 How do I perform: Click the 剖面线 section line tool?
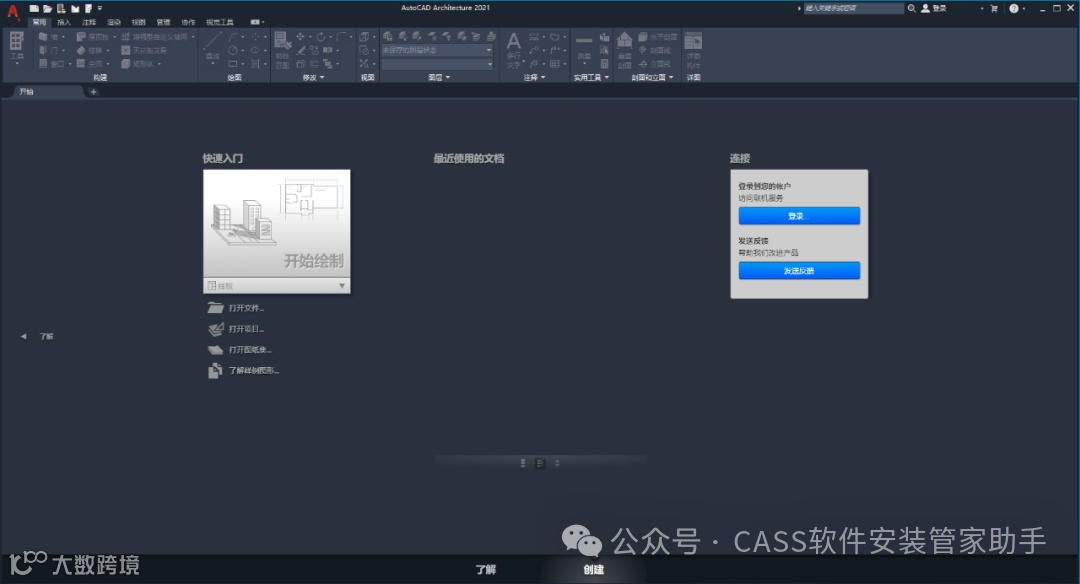point(655,50)
